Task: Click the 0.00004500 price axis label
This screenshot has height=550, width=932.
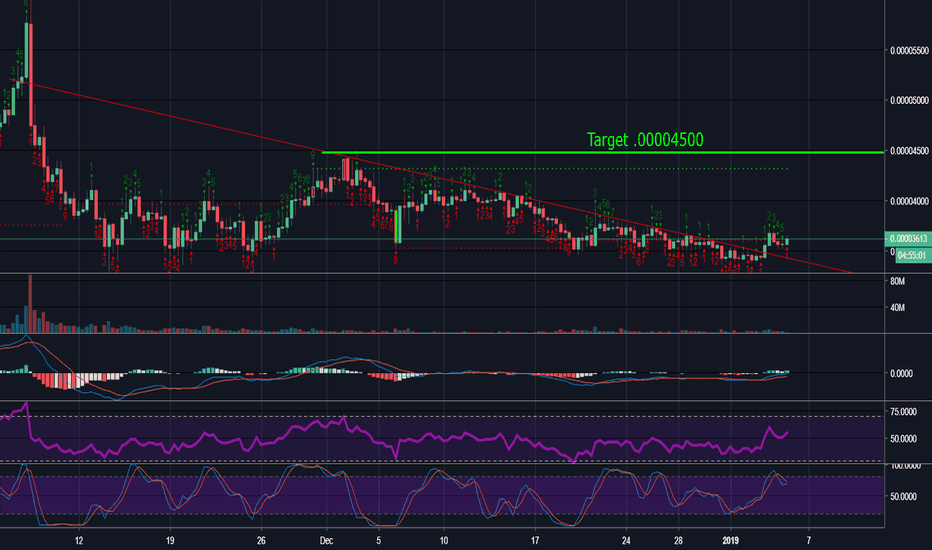Action: pos(909,151)
